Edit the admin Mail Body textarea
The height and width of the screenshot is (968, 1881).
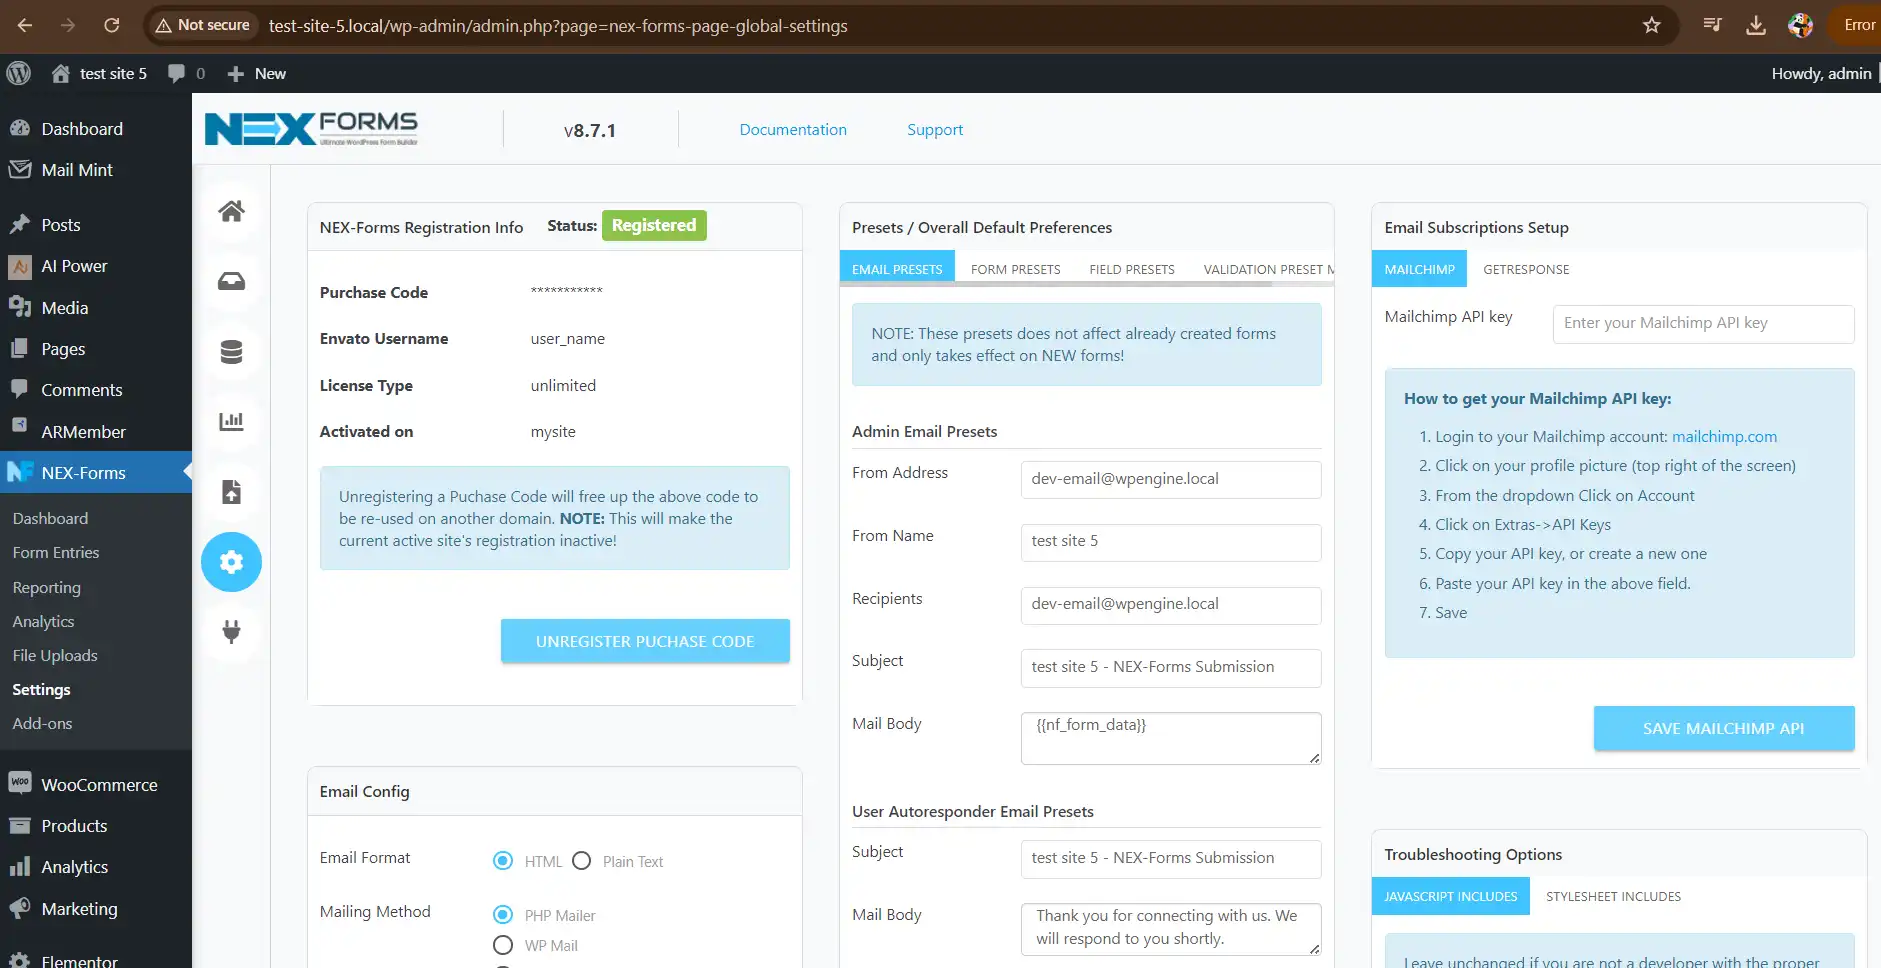tap(1170, 738)
